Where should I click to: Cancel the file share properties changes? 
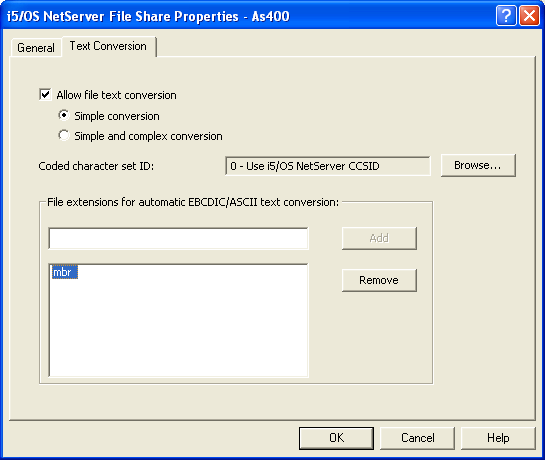pos(417,438)
